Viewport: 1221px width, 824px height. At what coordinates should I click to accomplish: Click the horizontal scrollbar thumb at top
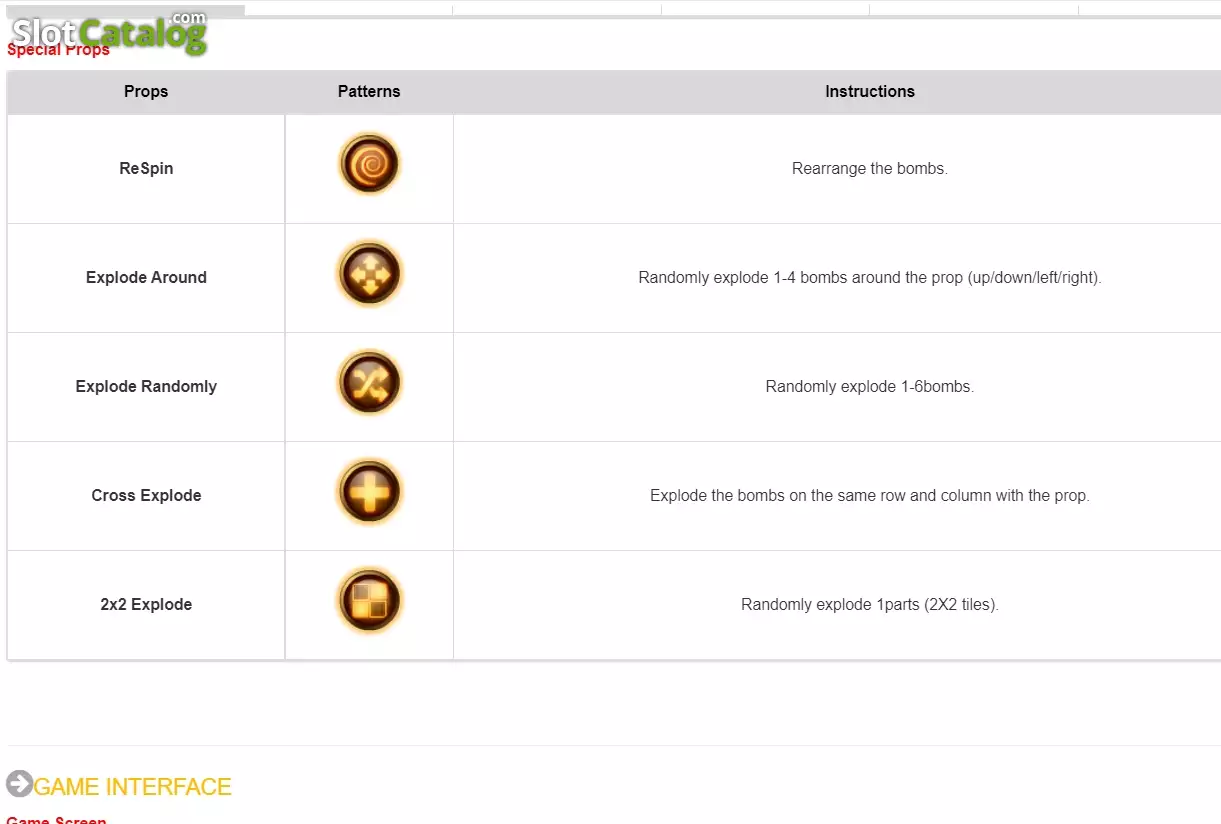pyautogui.click(x=126, y=10)
